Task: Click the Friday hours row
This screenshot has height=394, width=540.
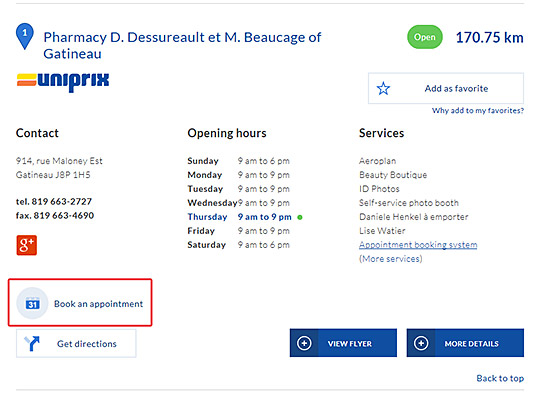Action: 238,231
